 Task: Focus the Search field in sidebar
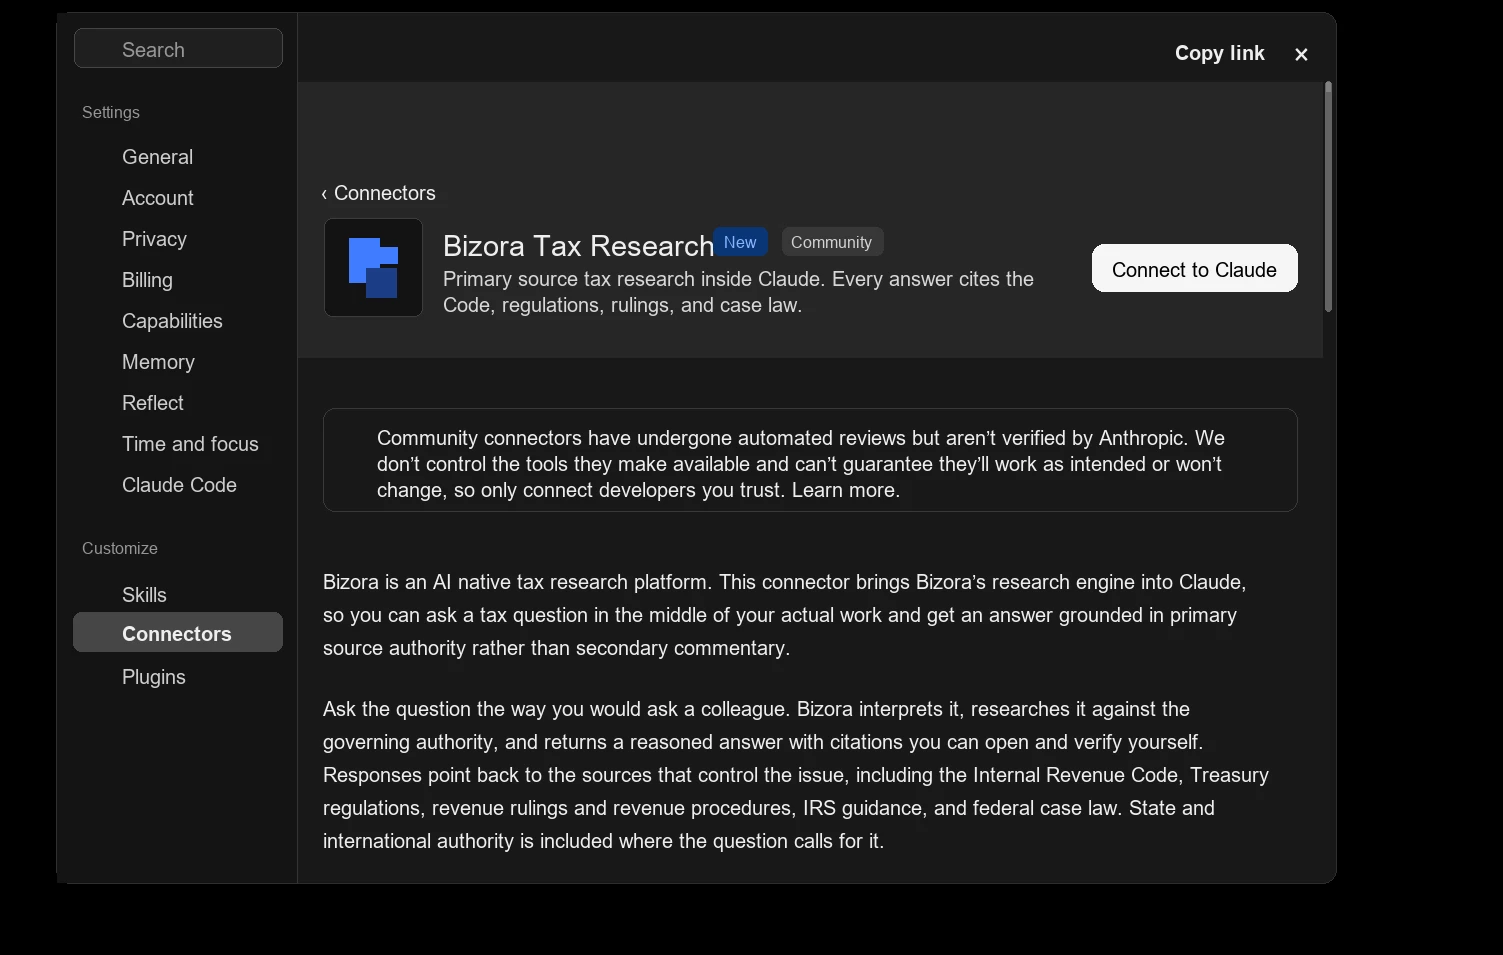tap(178, 49)
